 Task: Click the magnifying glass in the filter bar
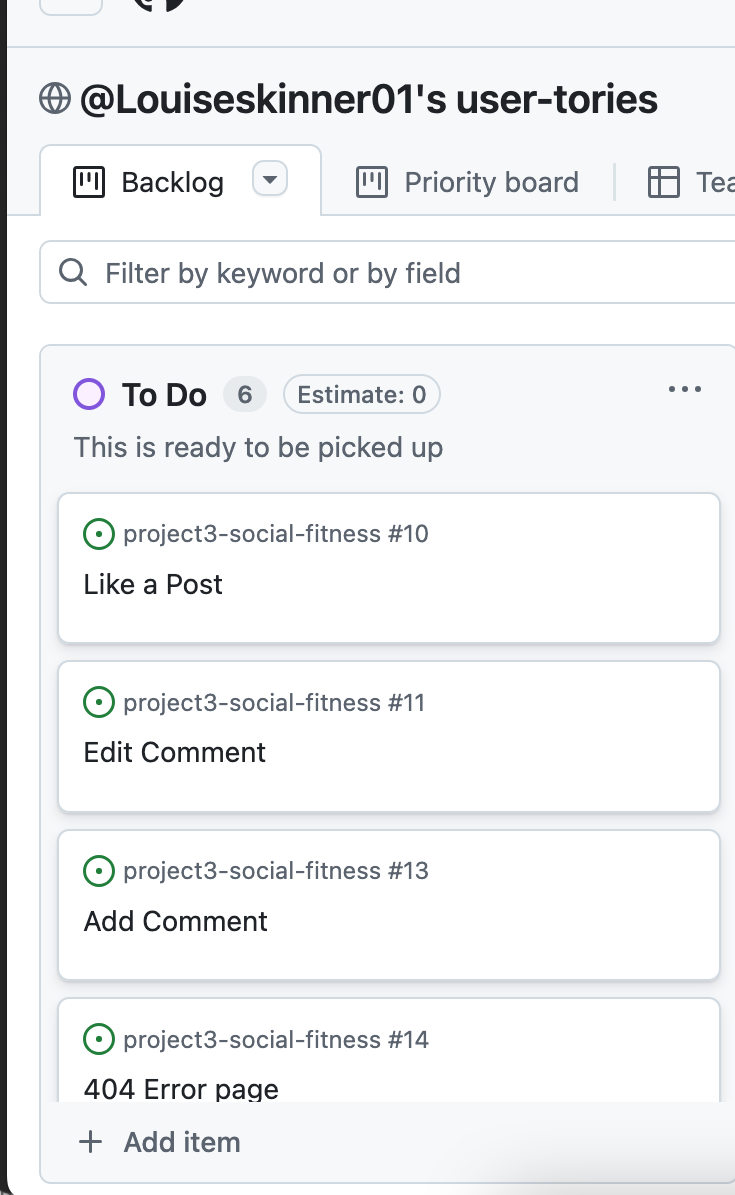(71, 271)
